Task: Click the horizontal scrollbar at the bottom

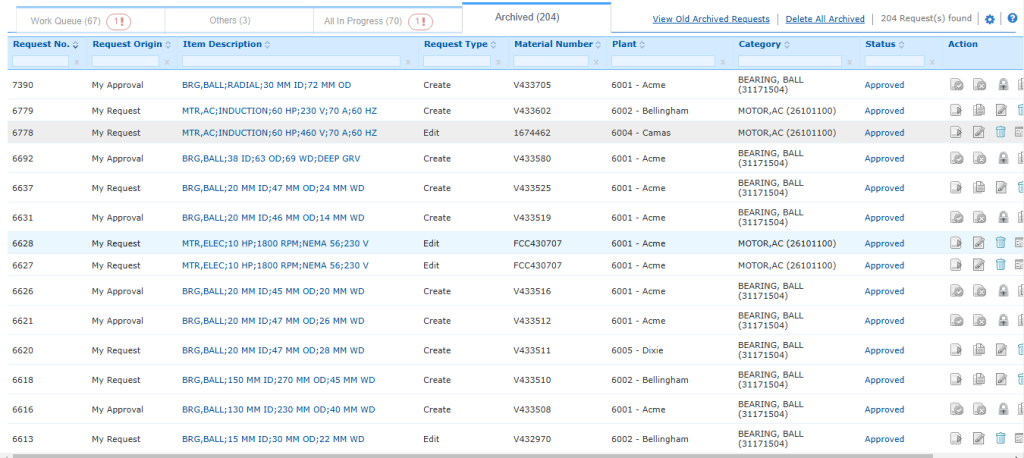Action: click(500, 455)
